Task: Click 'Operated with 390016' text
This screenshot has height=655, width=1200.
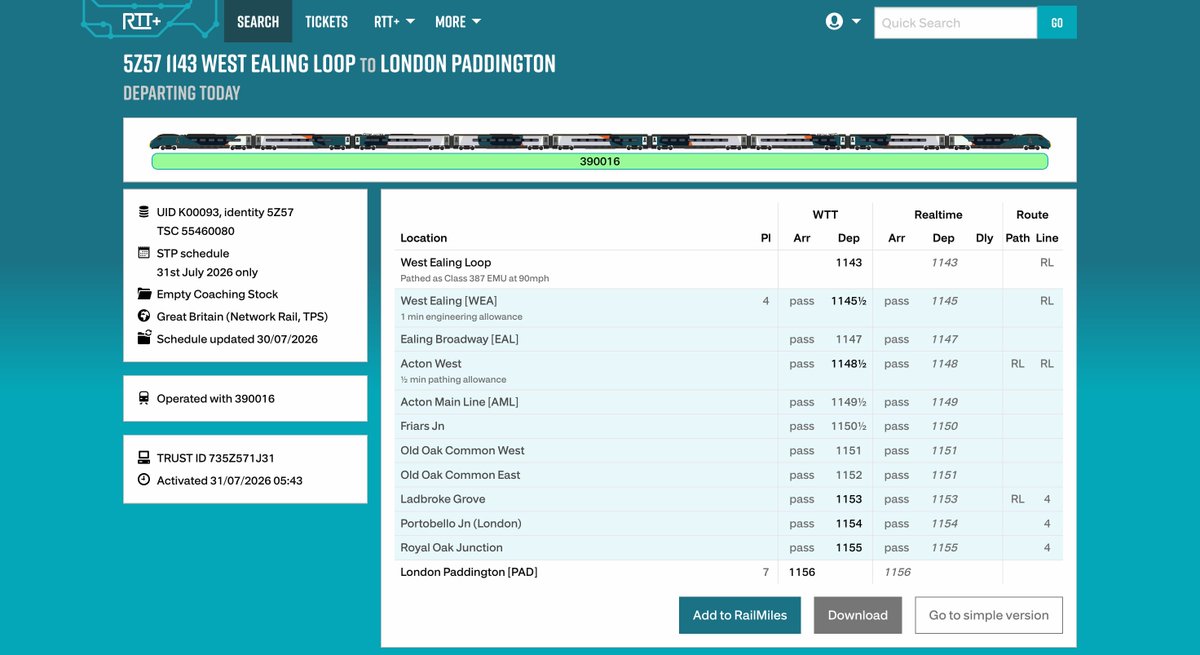Action: click(x=215, y=398)
